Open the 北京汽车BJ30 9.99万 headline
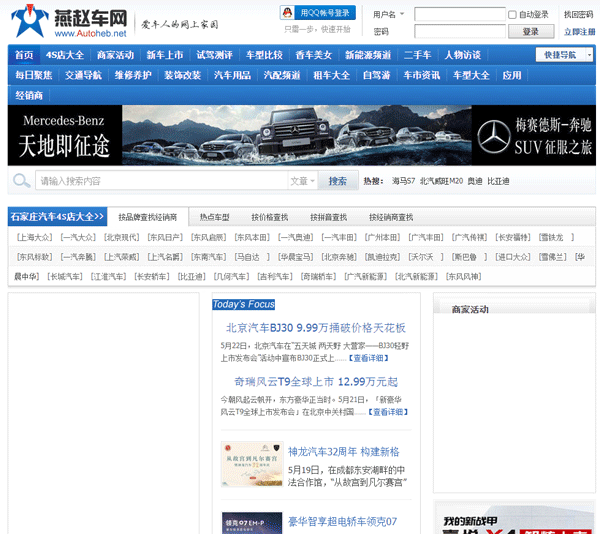Viewport: 600px width, 534px height. coord(316,328)
